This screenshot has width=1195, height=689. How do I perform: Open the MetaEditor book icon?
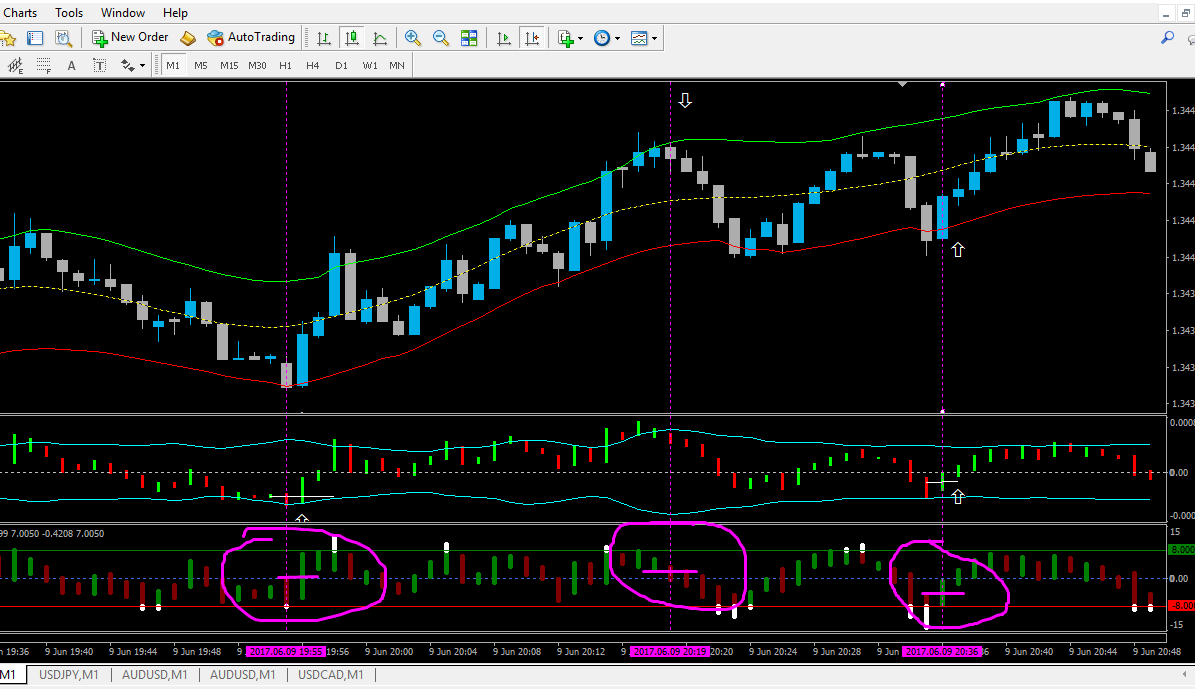pyautogui.click(x=187, y=38)
